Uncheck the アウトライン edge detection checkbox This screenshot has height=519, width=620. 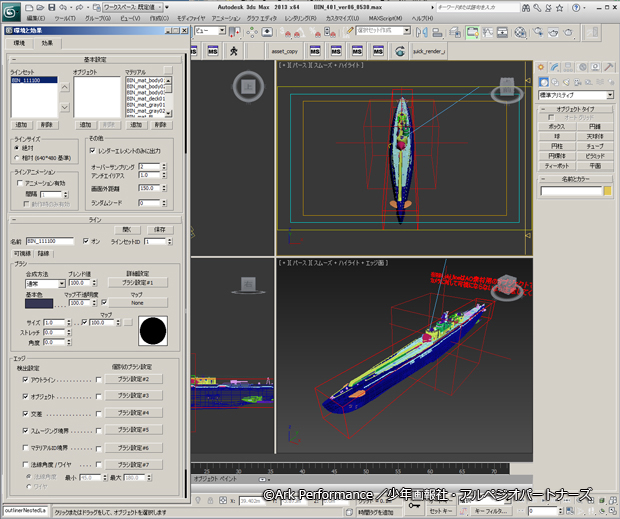pos(26,380)
